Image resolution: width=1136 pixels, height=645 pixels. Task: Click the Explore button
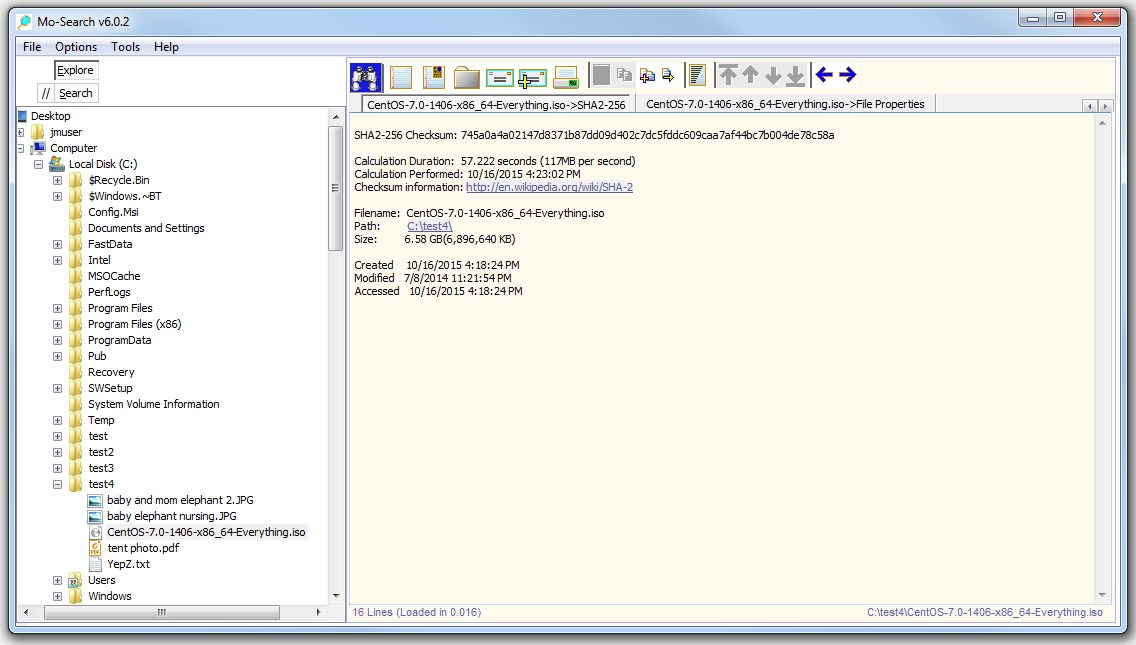tap(75, 70)
